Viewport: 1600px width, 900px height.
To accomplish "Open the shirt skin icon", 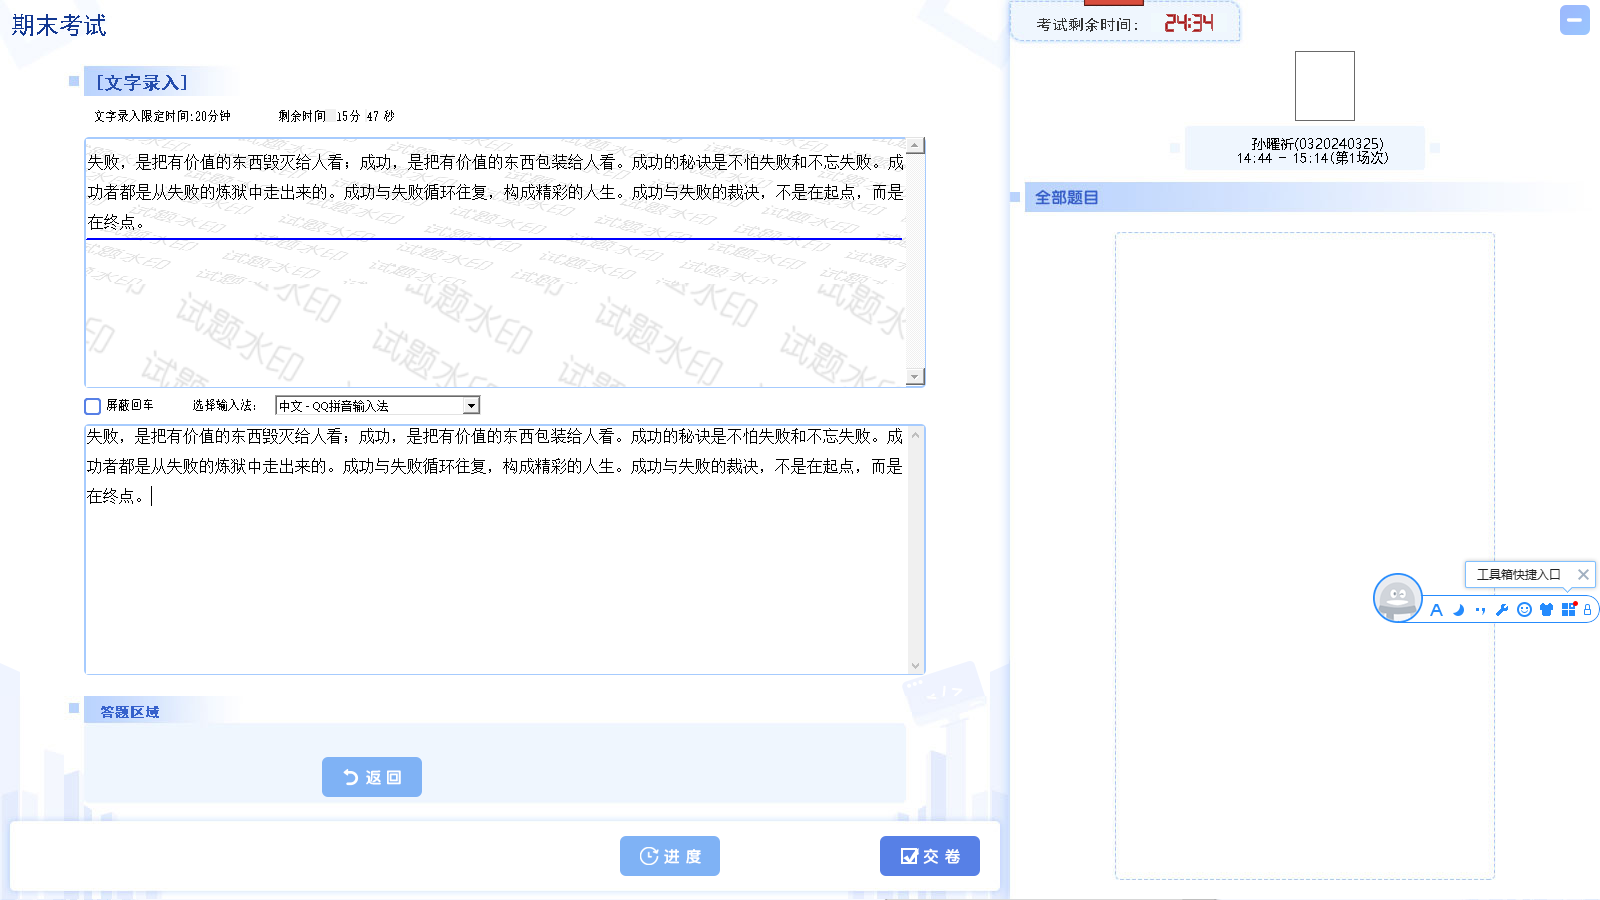I will click(x=1546, y=610).
